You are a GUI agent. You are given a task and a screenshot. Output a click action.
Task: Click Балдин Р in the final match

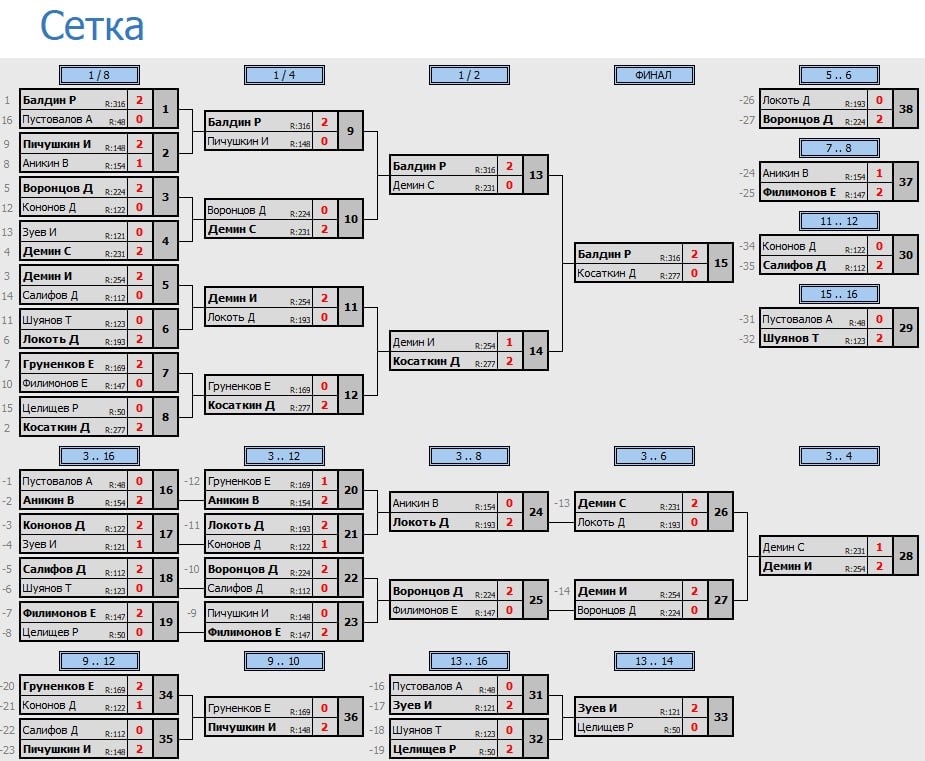click(x=607, y=254)
